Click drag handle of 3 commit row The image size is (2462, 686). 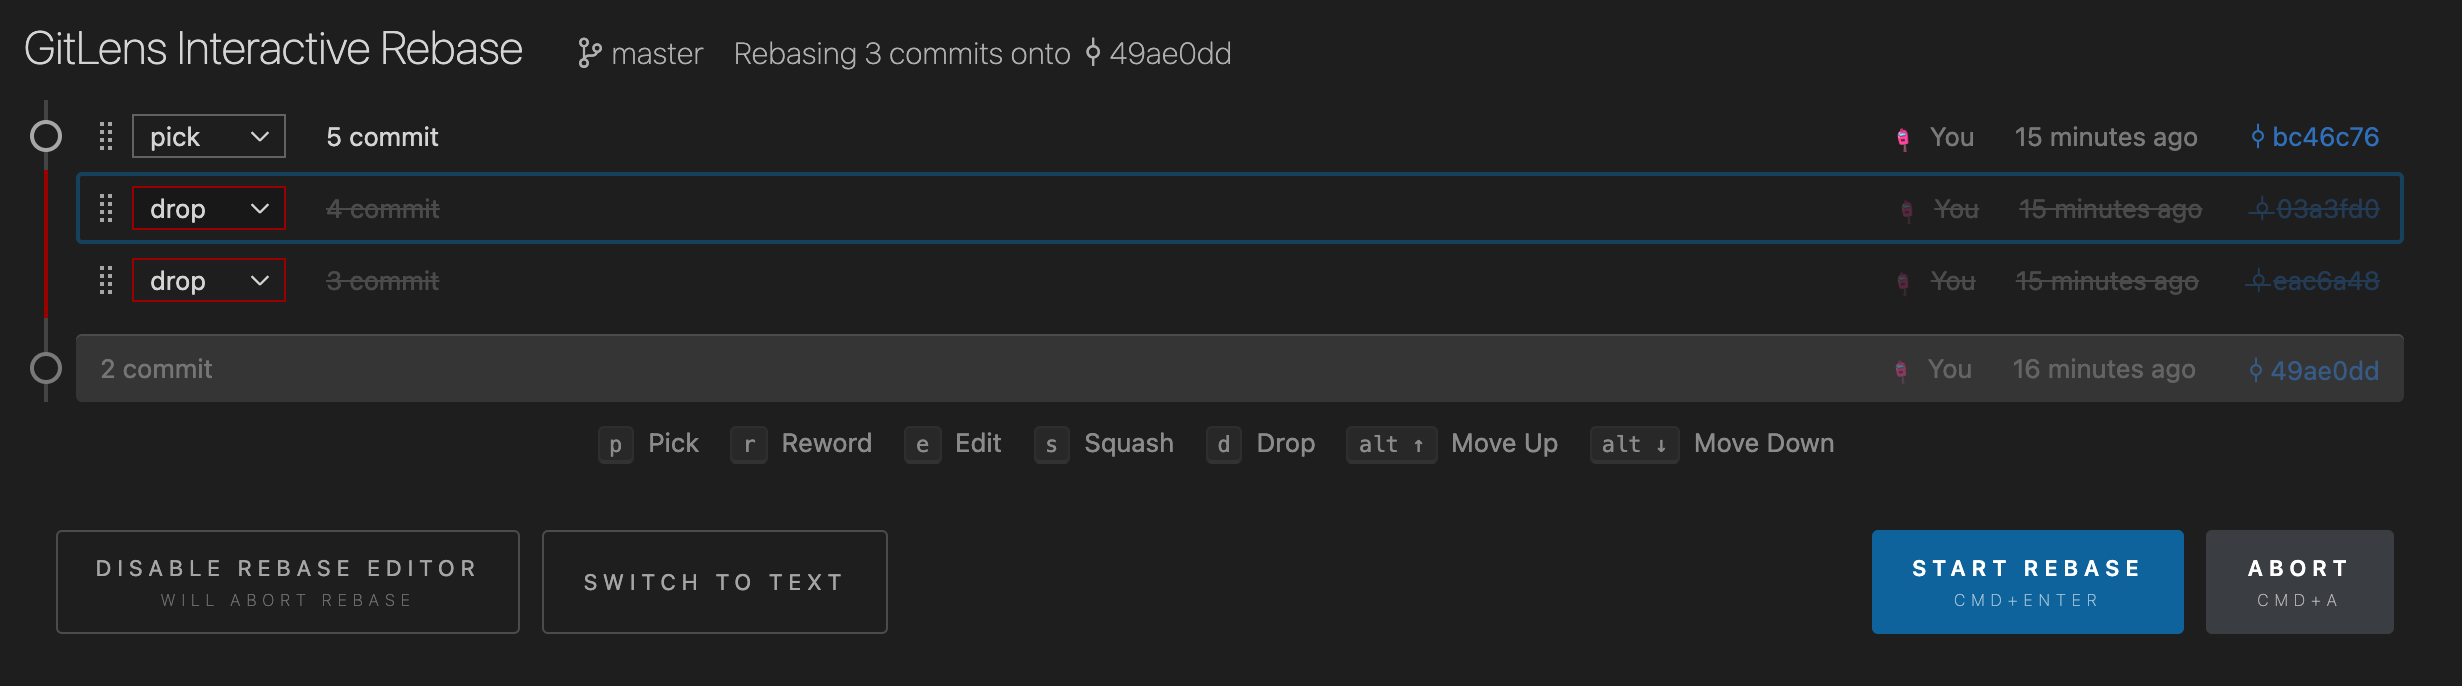tap(106, 281)
